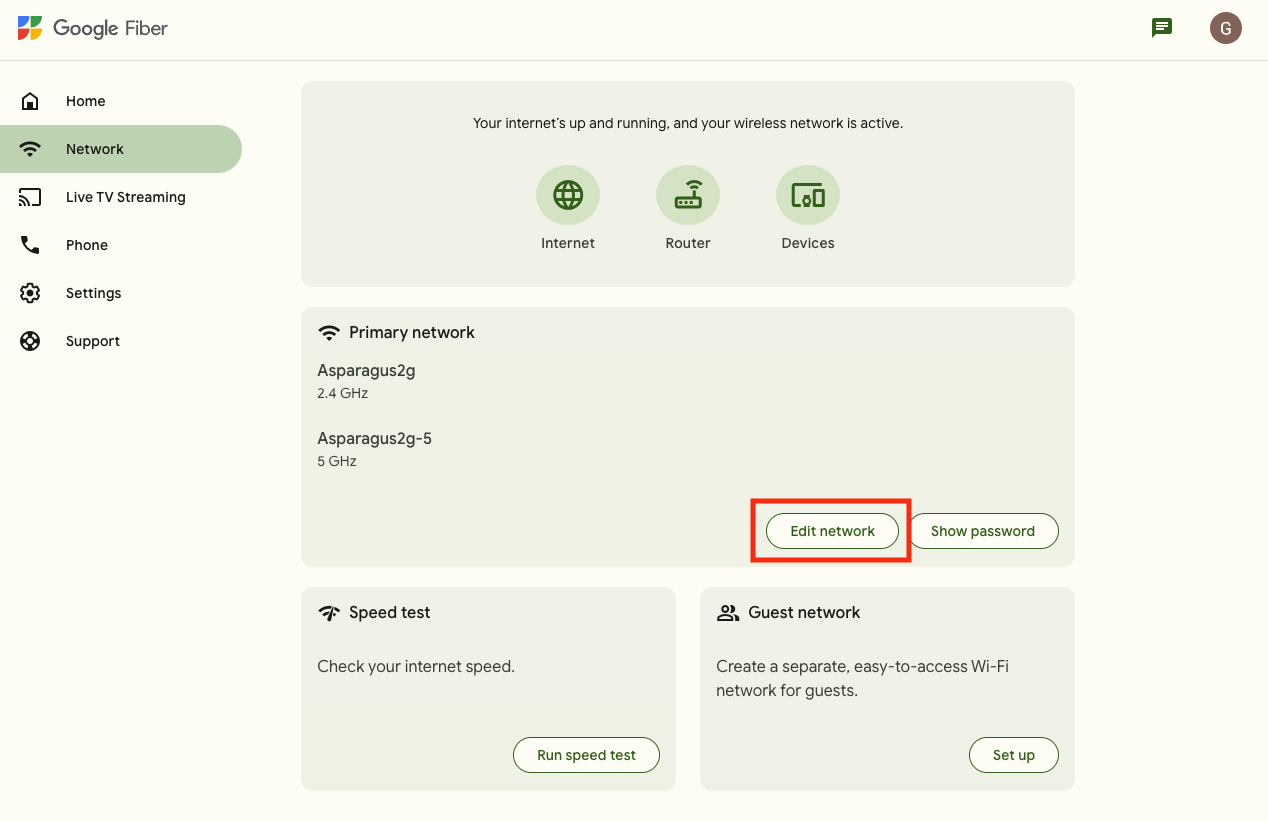This screenshot has height=822, width=1268.
Task: Click the Live TV Streaming cast icon
Action: (30, 197)
